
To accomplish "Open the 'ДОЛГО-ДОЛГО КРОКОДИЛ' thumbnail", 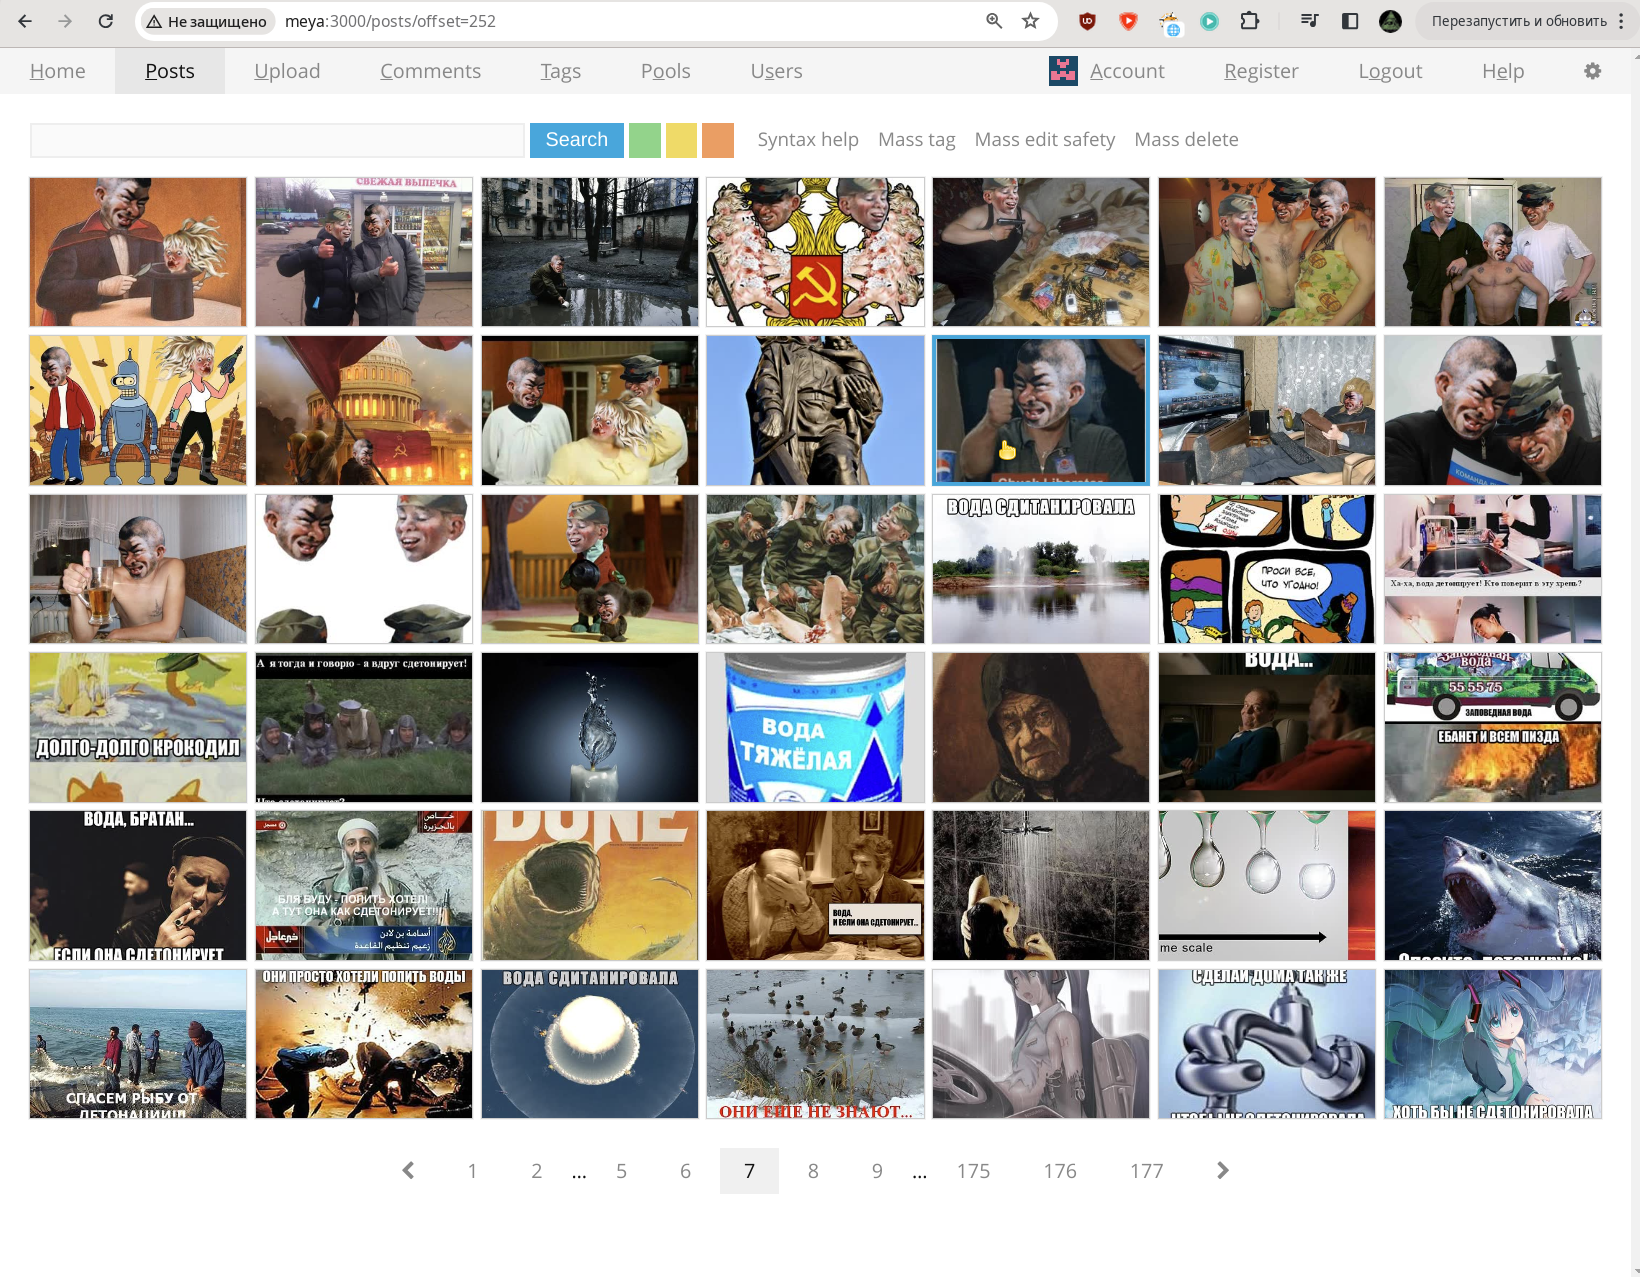I will pyautogui.click(x=138, y=727).
